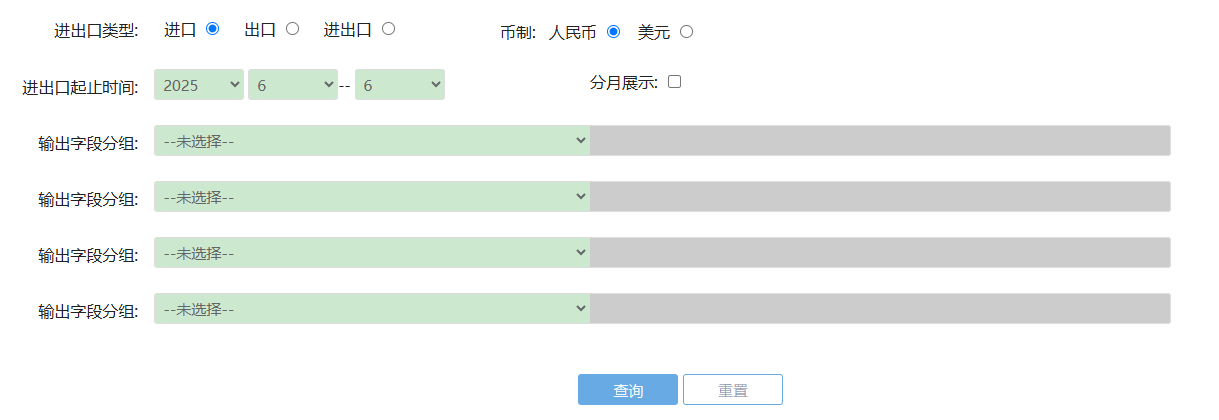The image size is (1219, 420).
Task: Open the start month dropdown
Action: tap(293, 85)
